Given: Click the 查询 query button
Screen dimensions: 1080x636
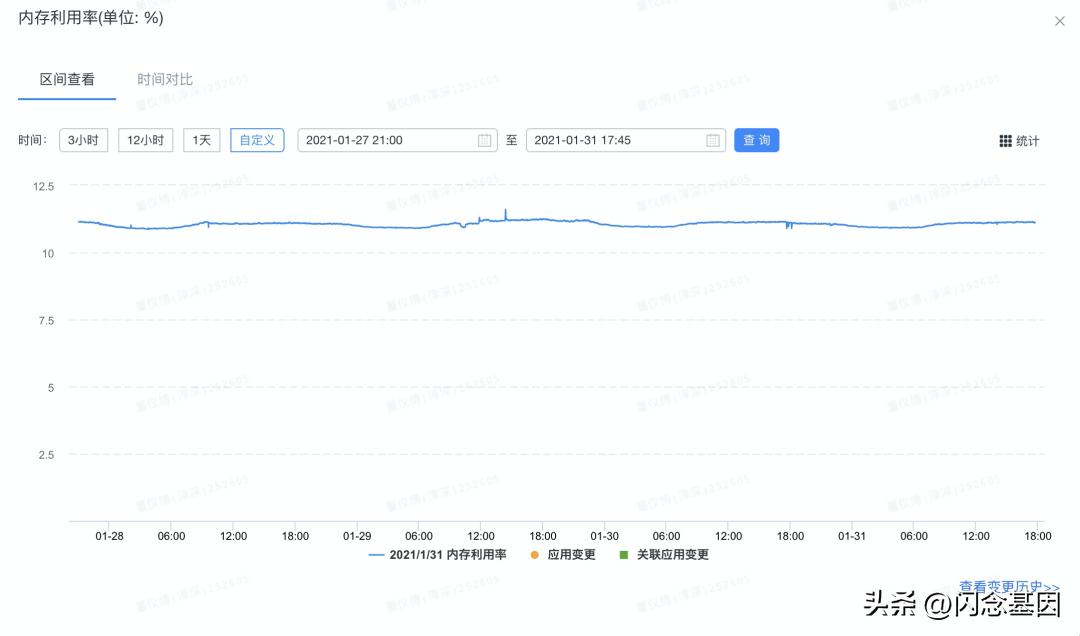Looking at the screenshot, I should point(756,140).
